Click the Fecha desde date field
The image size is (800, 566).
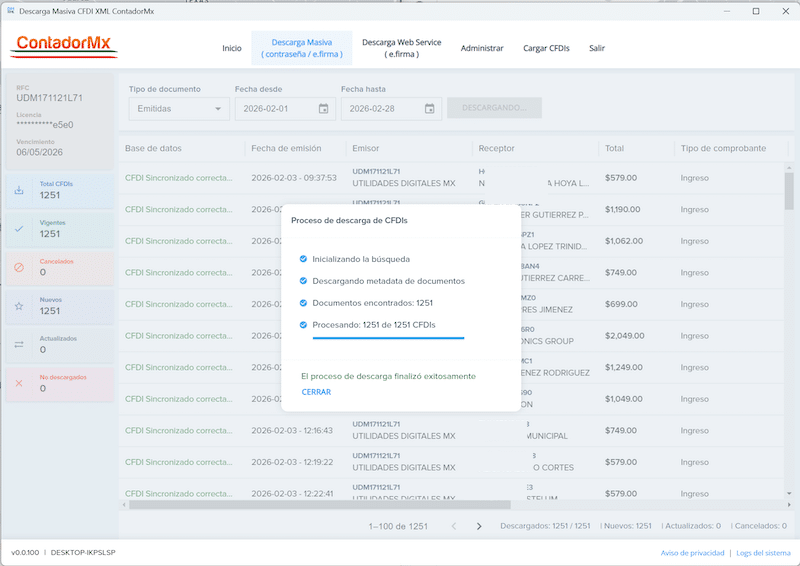274,108
